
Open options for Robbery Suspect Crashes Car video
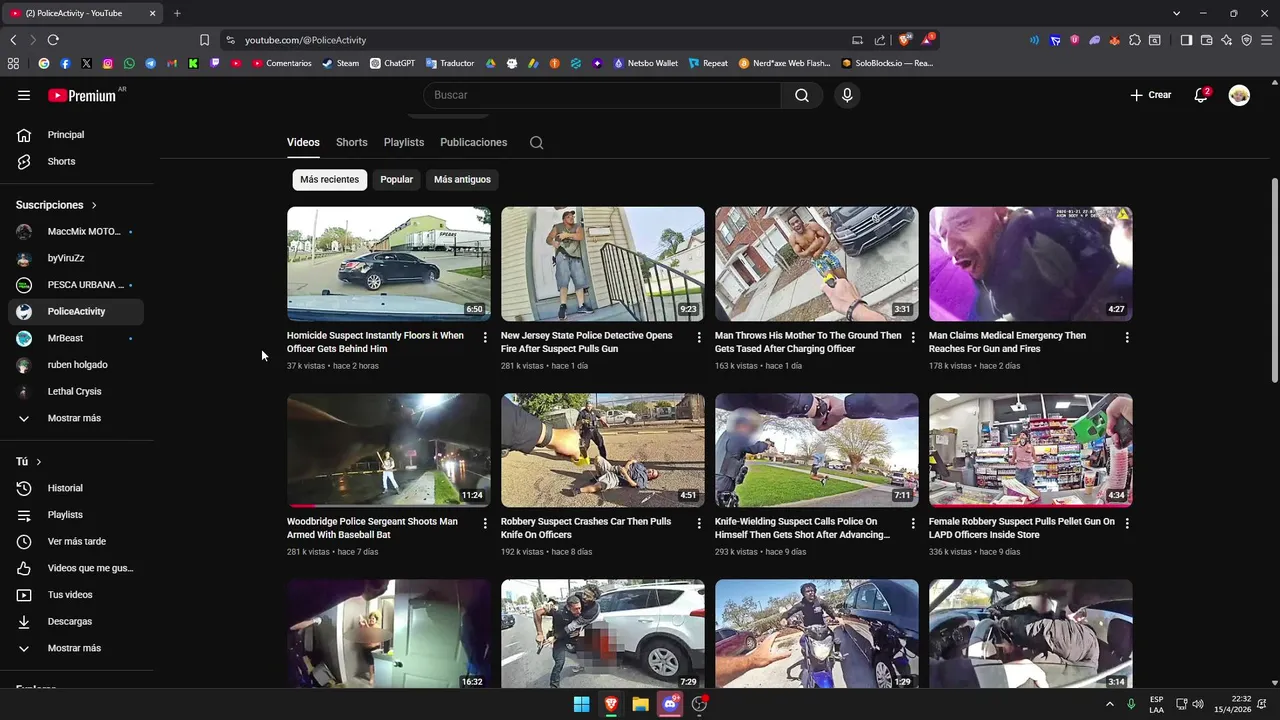point(699,523)
